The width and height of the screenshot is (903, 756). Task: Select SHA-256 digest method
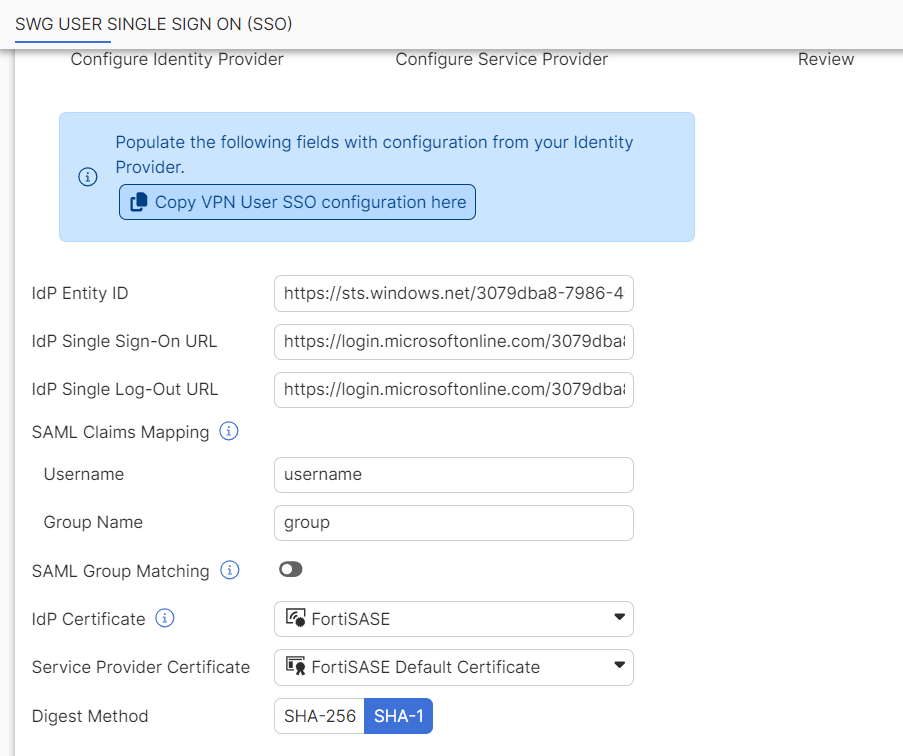pyautogui.click(x=319, y=716)
